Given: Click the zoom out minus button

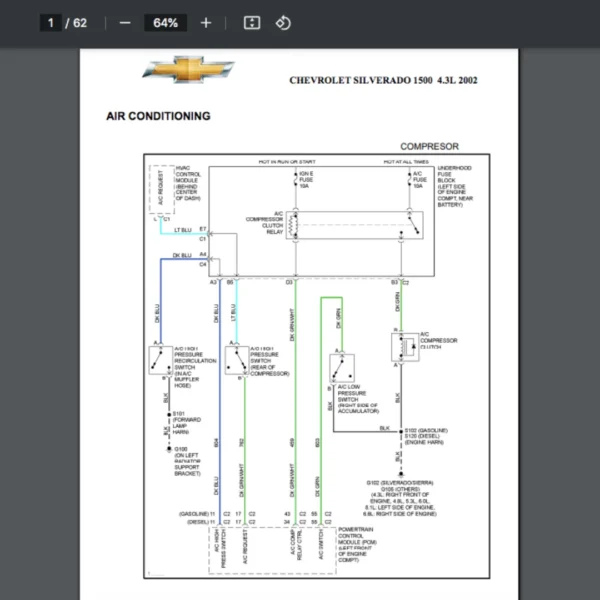Looking at the screenshot, I should point(125,23).
